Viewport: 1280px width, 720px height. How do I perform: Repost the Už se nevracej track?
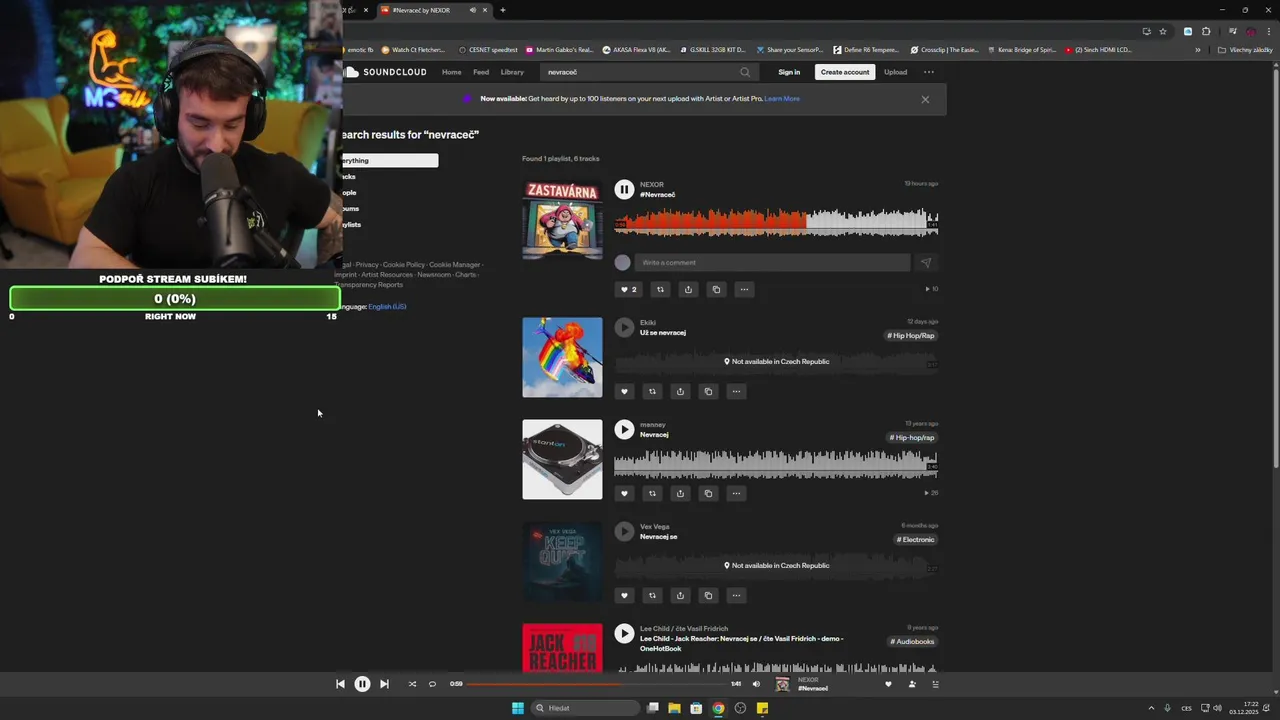(652, 392)
